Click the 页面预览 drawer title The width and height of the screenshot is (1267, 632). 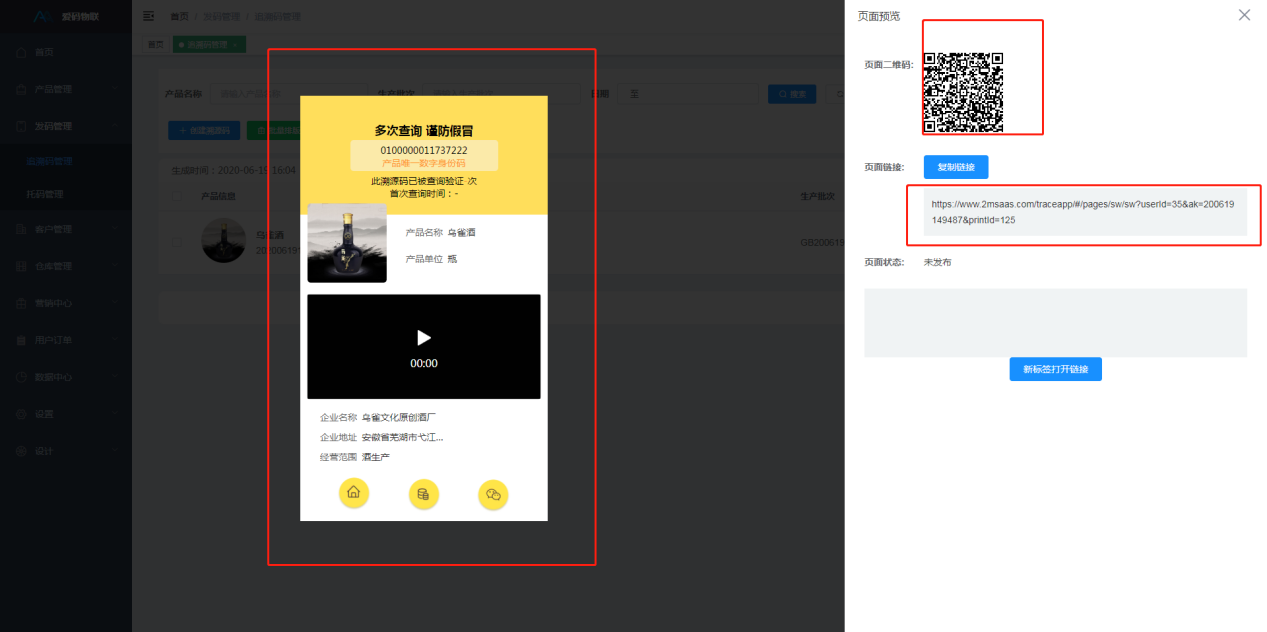(879, 16)
